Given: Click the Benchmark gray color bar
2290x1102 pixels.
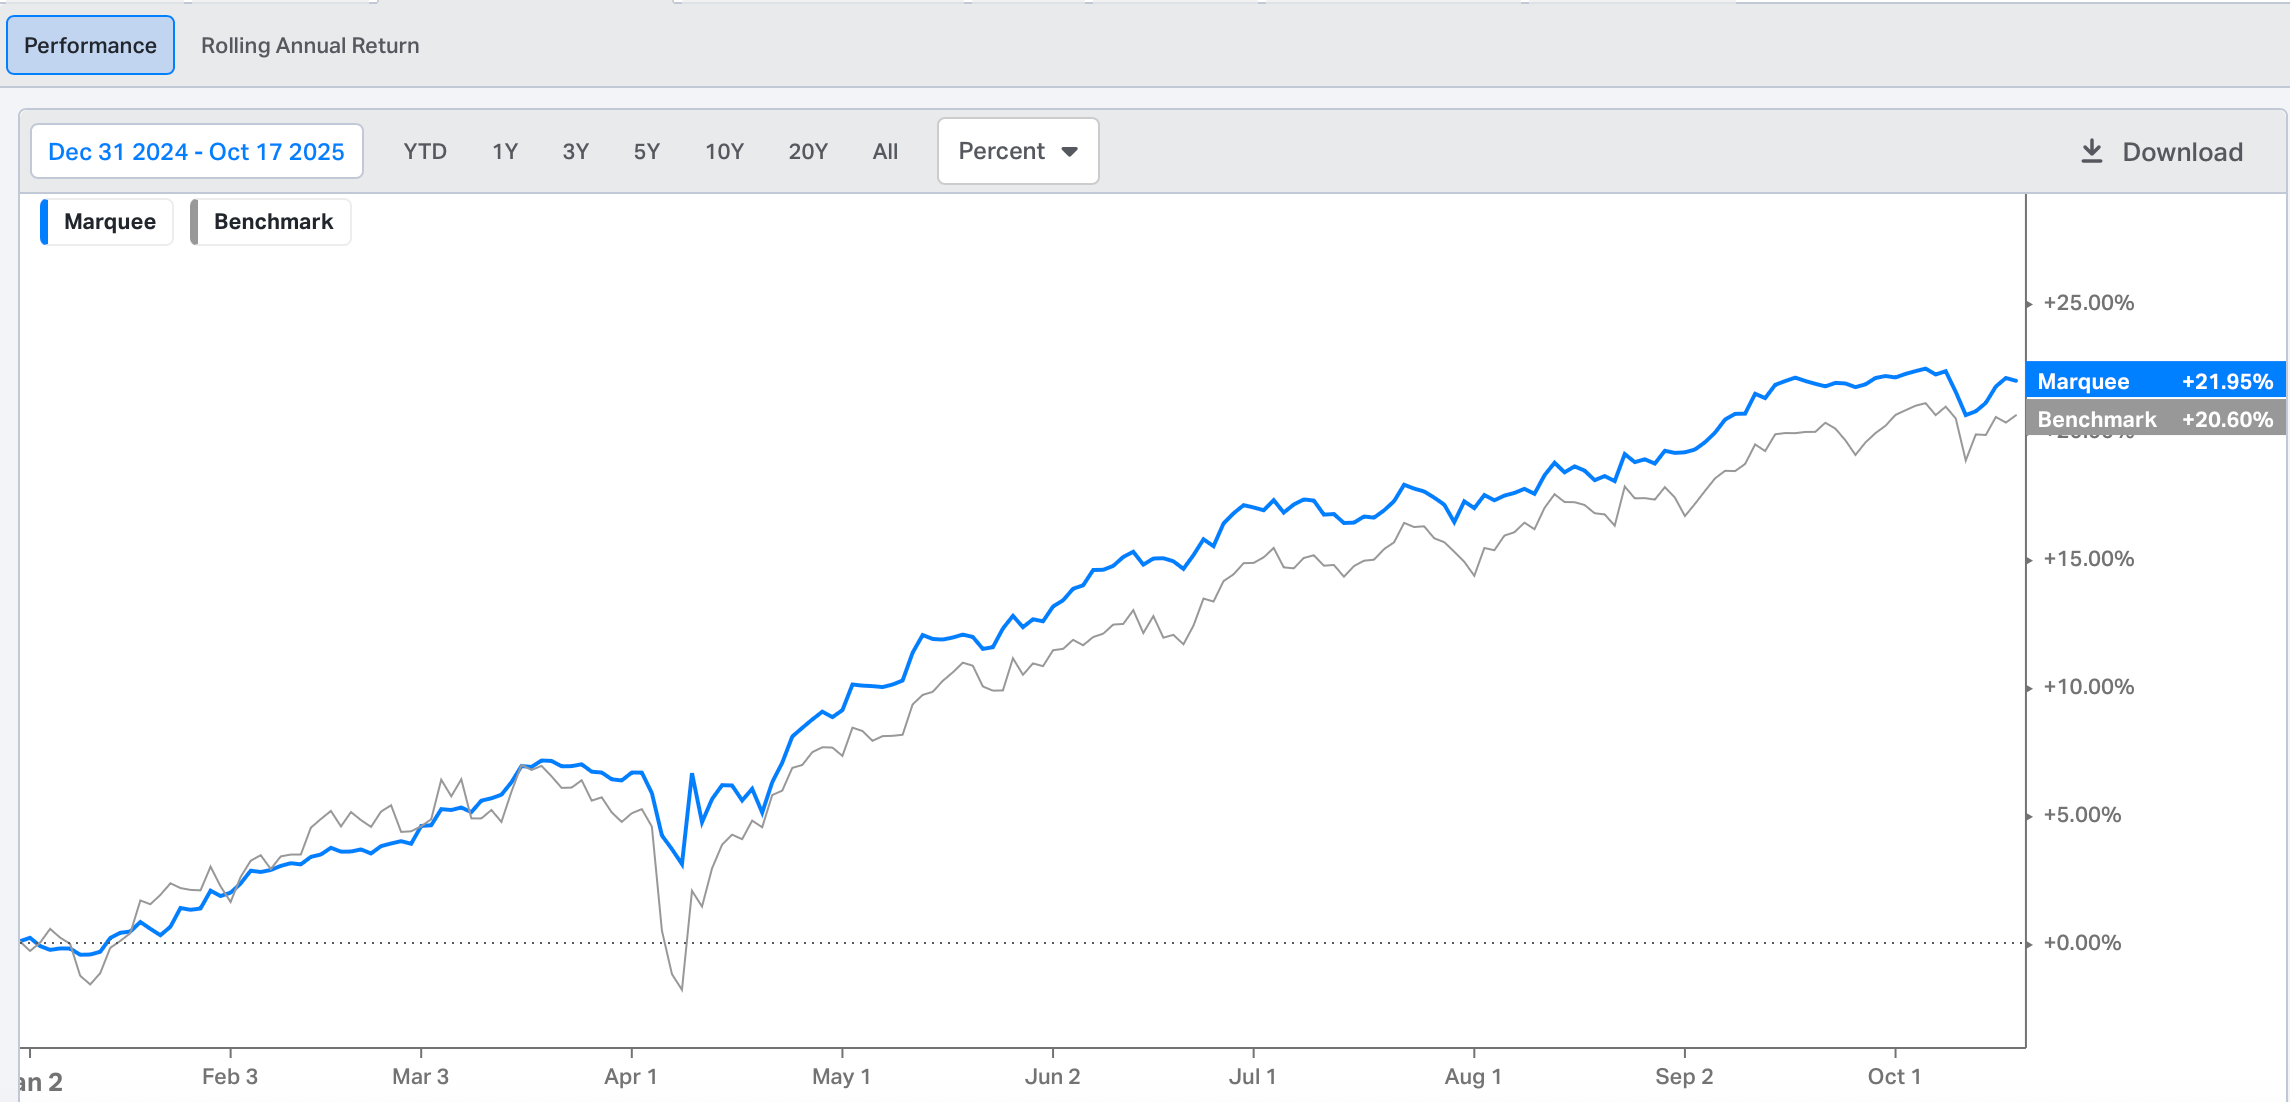Looking at the screenshot, I should [194, 221].
